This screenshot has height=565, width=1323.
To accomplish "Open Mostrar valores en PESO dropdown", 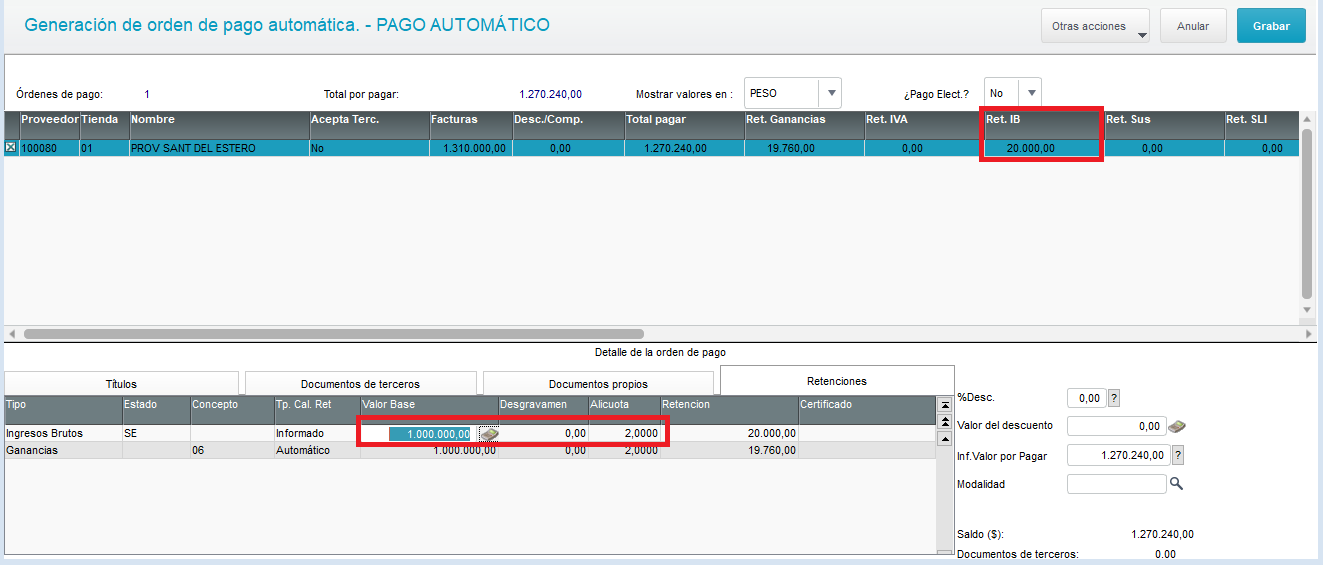I will [x=793, y=93].
